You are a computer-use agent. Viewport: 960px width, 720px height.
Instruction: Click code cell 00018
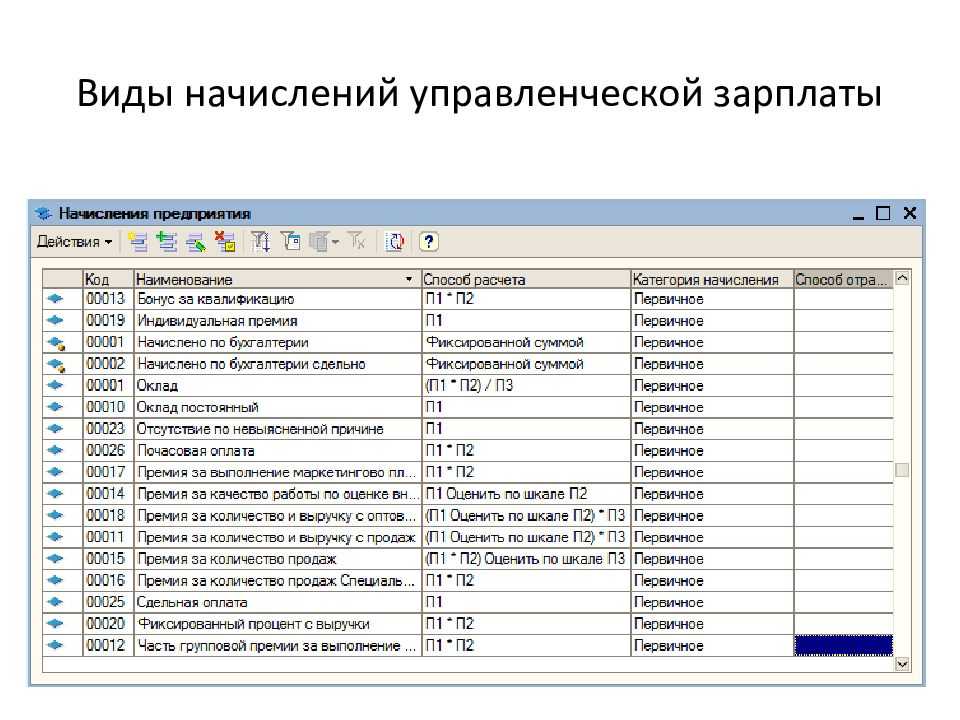pos(108,516)
